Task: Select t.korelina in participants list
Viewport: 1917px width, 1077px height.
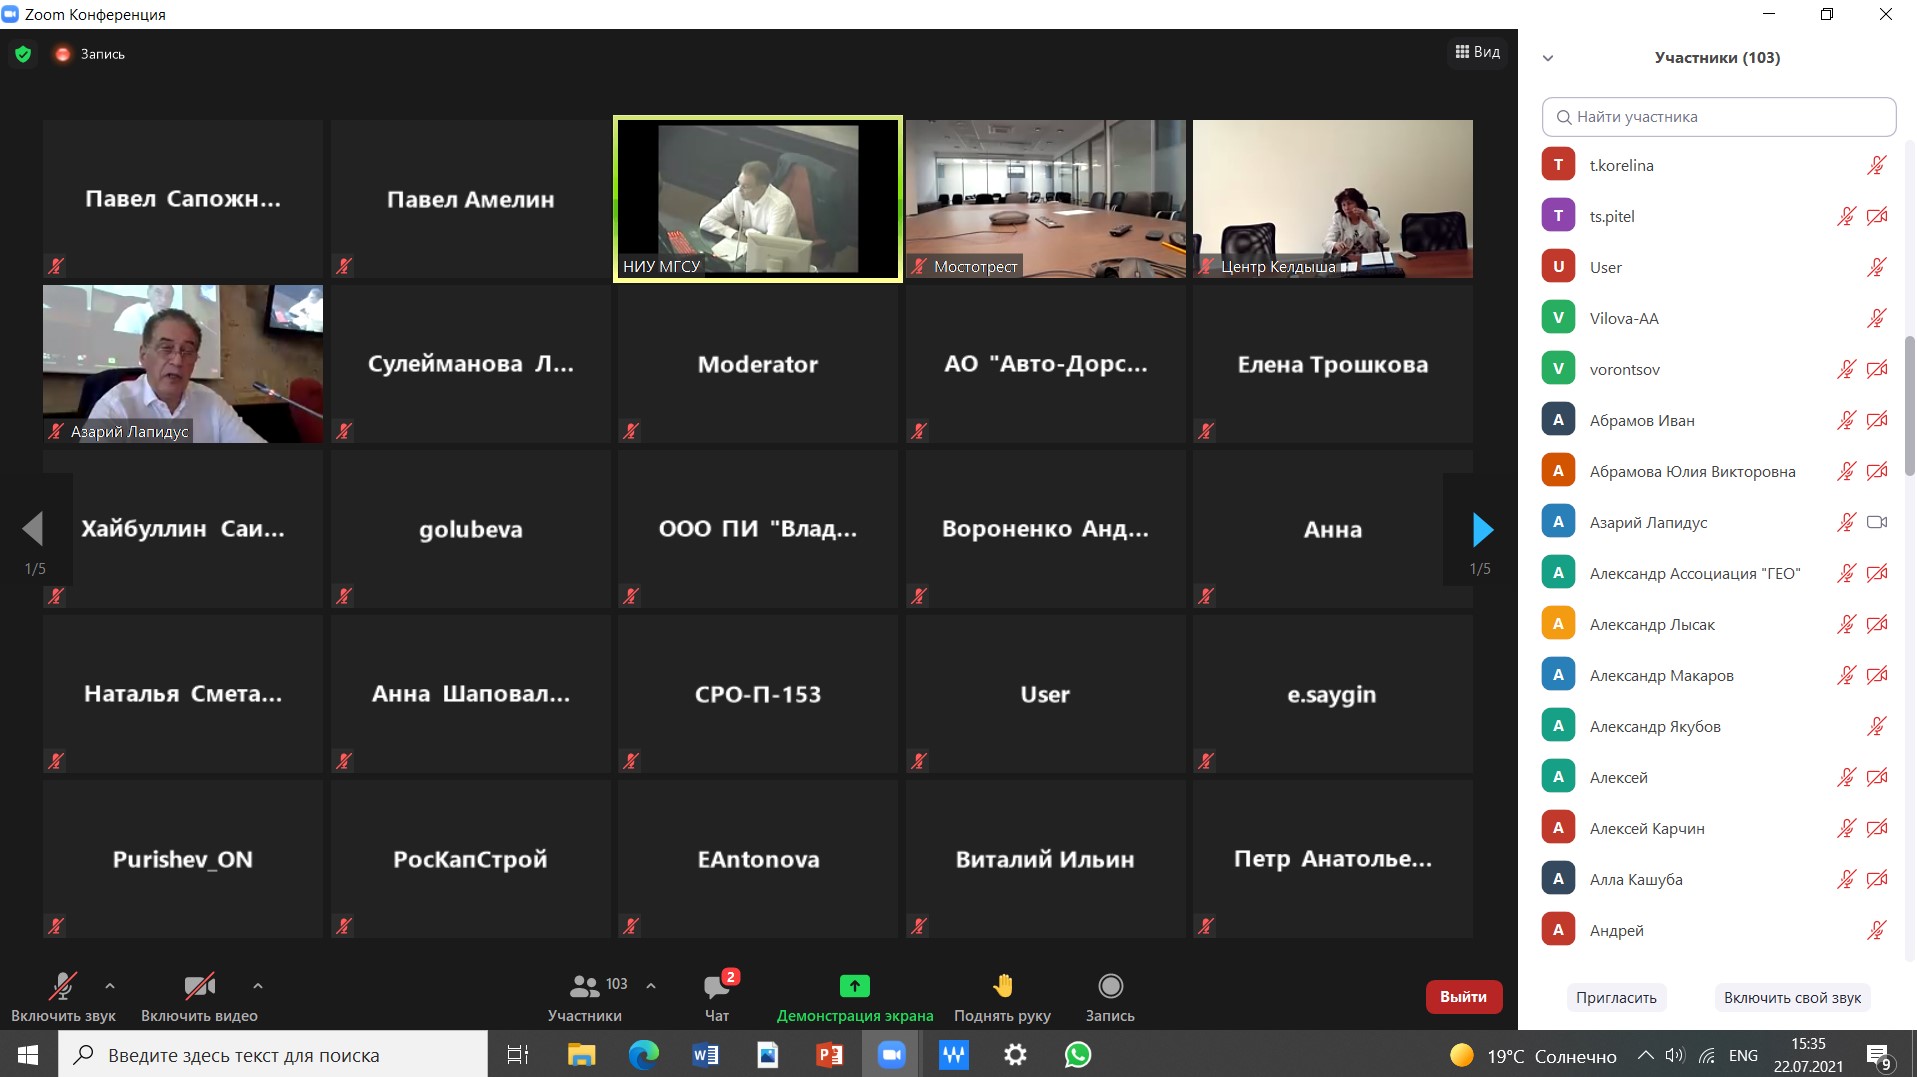Action: pyautogui.click(x=1718, y=165)
